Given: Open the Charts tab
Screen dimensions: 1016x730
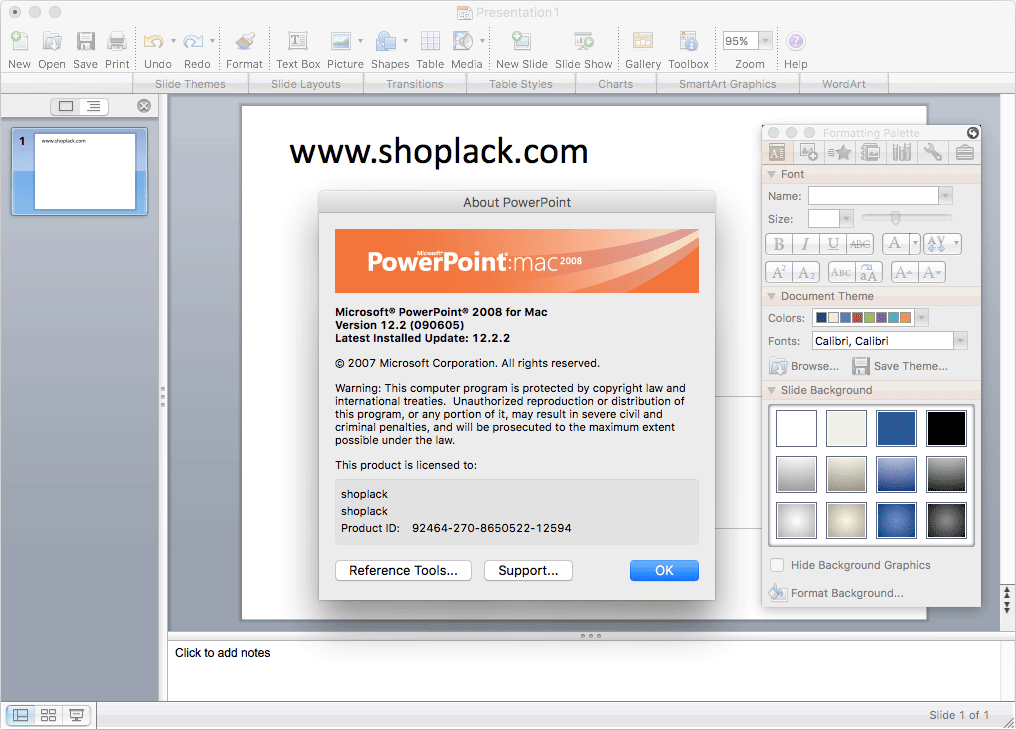Looking at the screenshot, I should coord(616,84).
